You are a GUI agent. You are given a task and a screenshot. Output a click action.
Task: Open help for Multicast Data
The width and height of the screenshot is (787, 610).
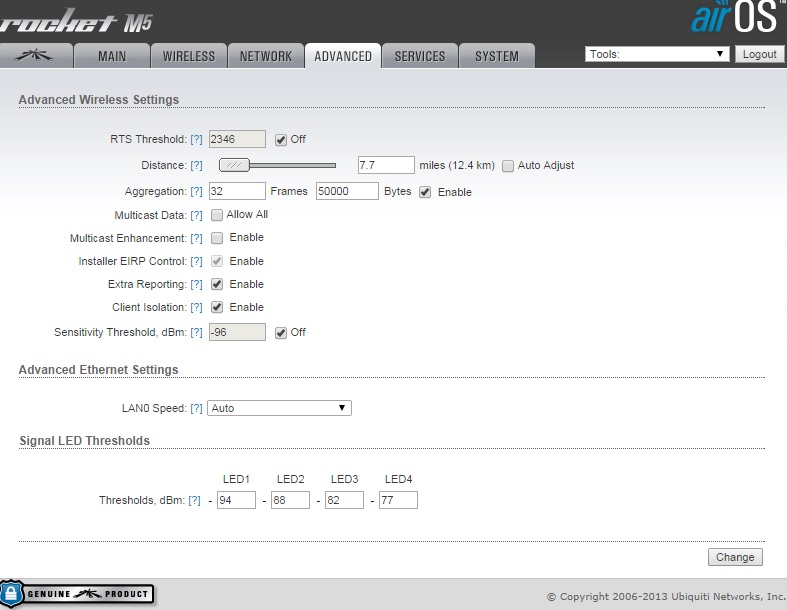point(196,215)
